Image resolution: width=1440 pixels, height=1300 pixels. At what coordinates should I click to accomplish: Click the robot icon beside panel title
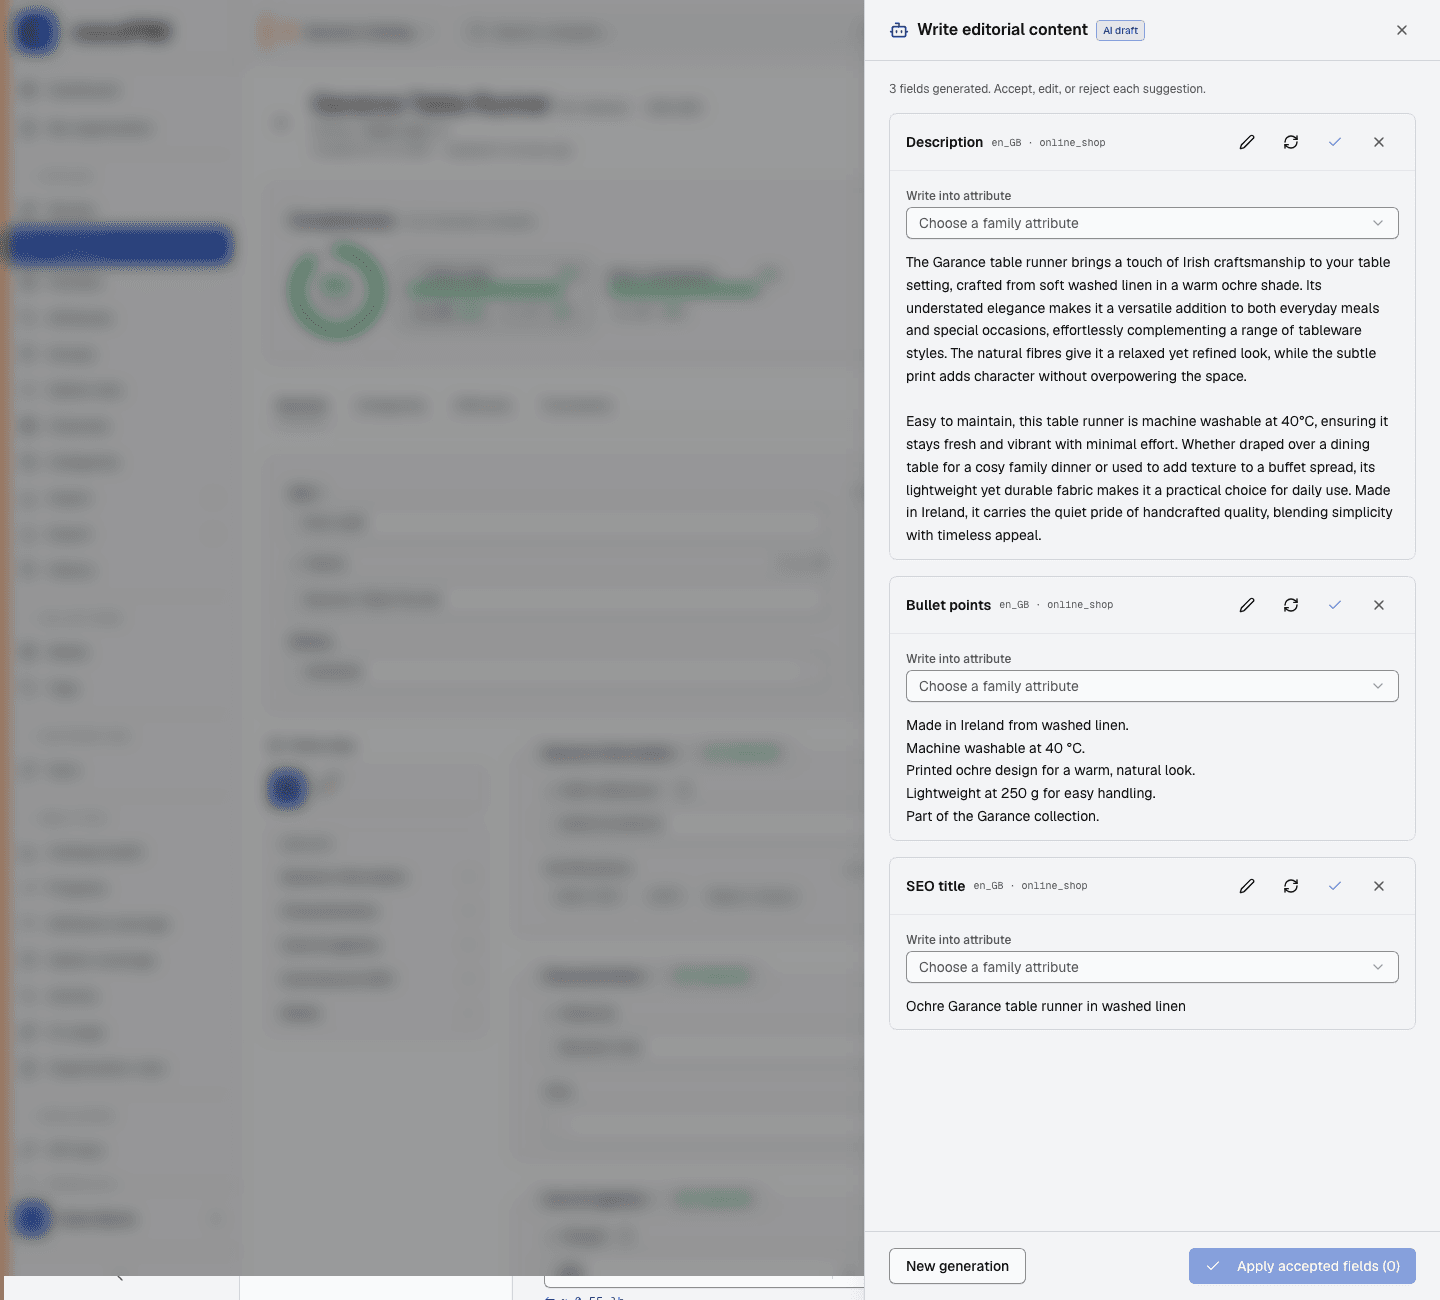point(899,30)
